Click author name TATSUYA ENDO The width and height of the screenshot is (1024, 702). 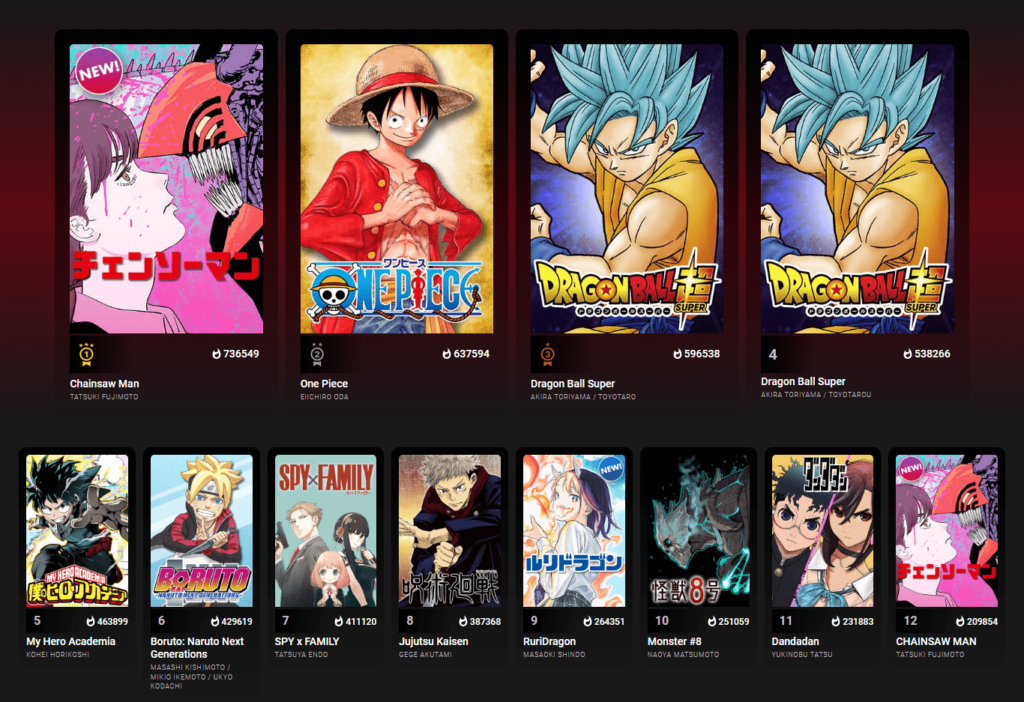click(301, 654)
